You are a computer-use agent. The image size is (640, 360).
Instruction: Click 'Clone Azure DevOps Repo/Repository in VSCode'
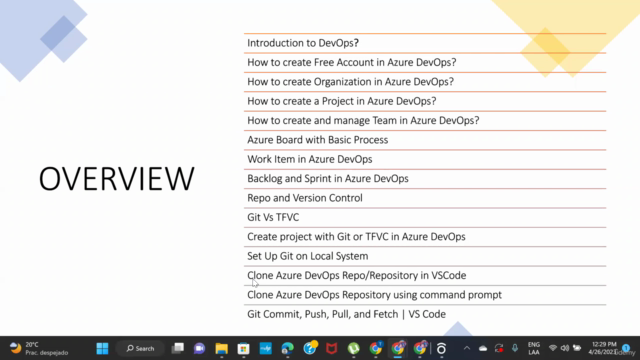click(357, 276)
